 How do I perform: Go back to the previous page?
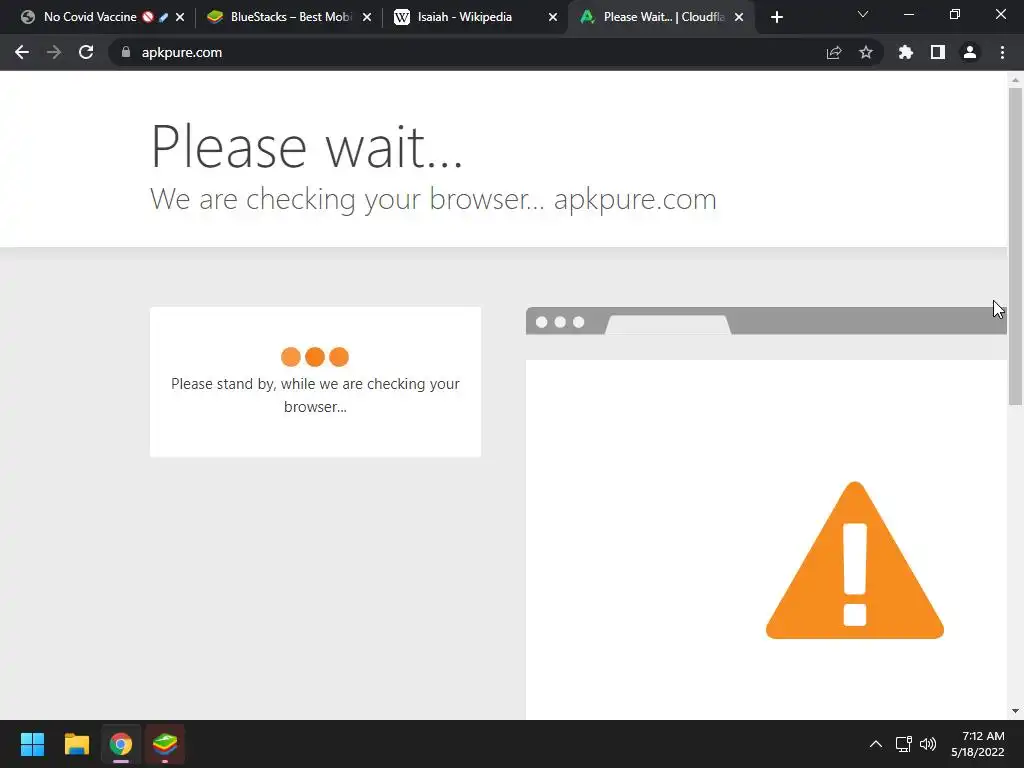point(22,52)
